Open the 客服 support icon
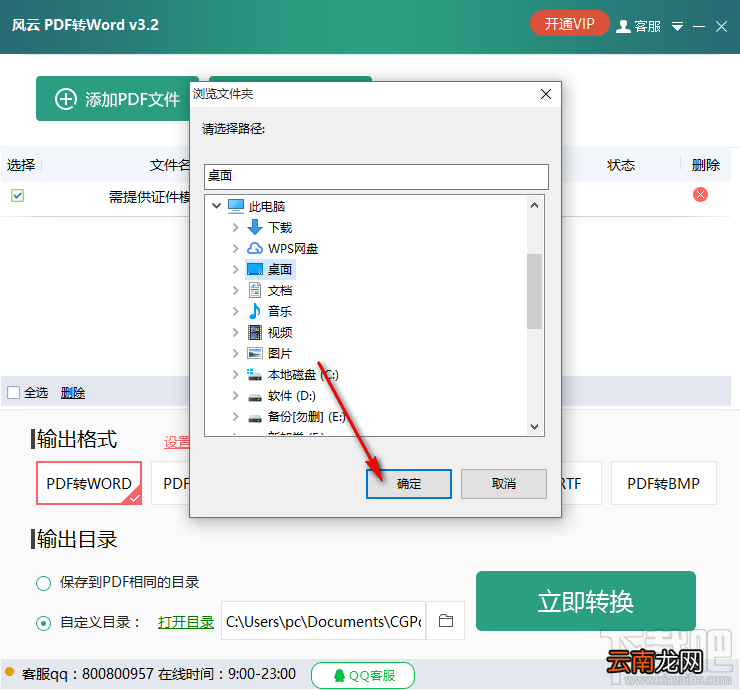The height and width of the screenshot is (690, 740). pyautogui.click(x=638, y=26)
